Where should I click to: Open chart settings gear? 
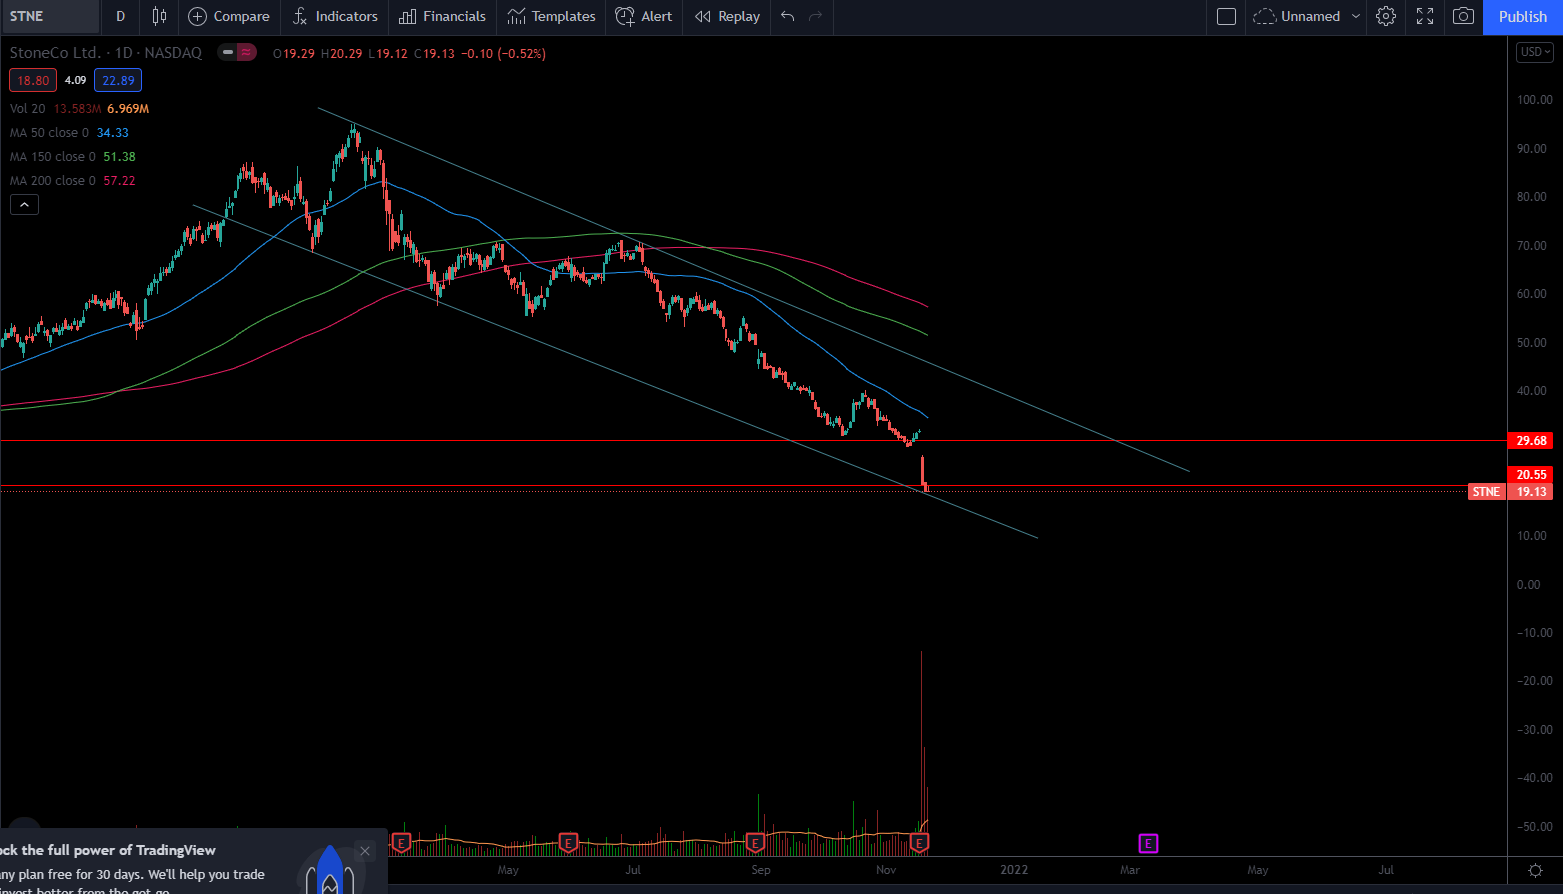click(1386, 16)
